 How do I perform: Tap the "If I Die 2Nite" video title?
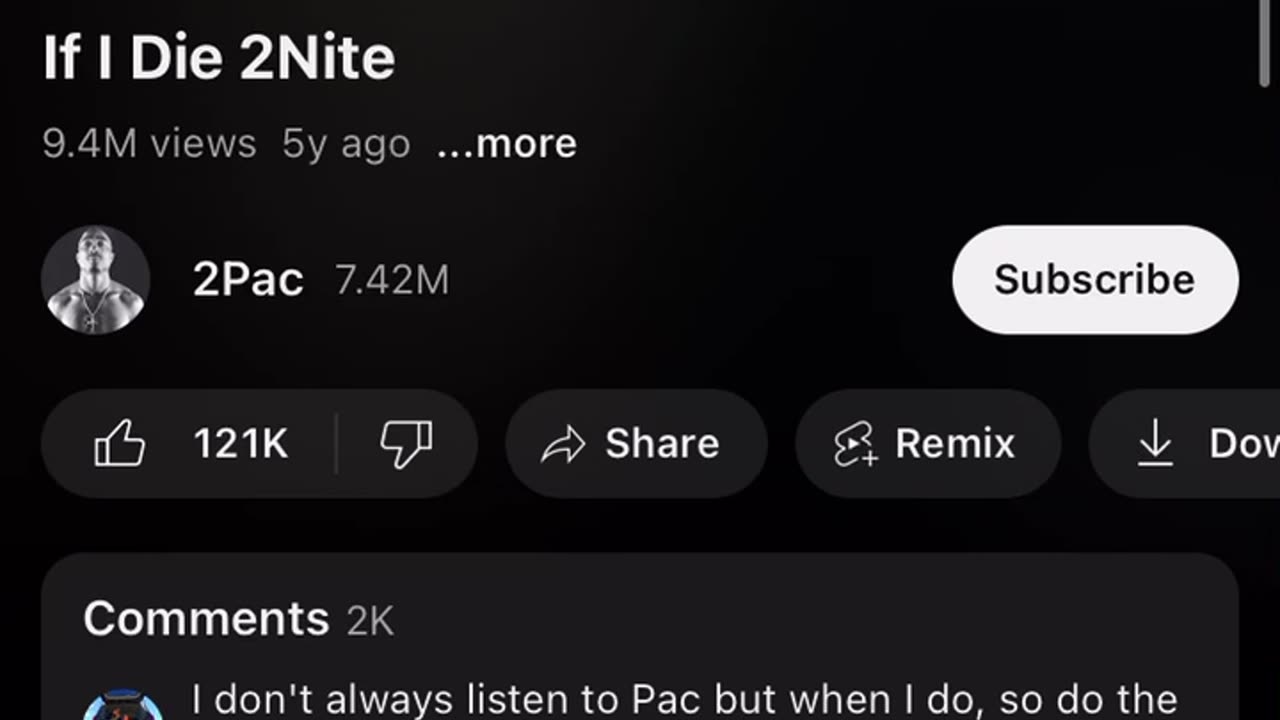(219, 58)
